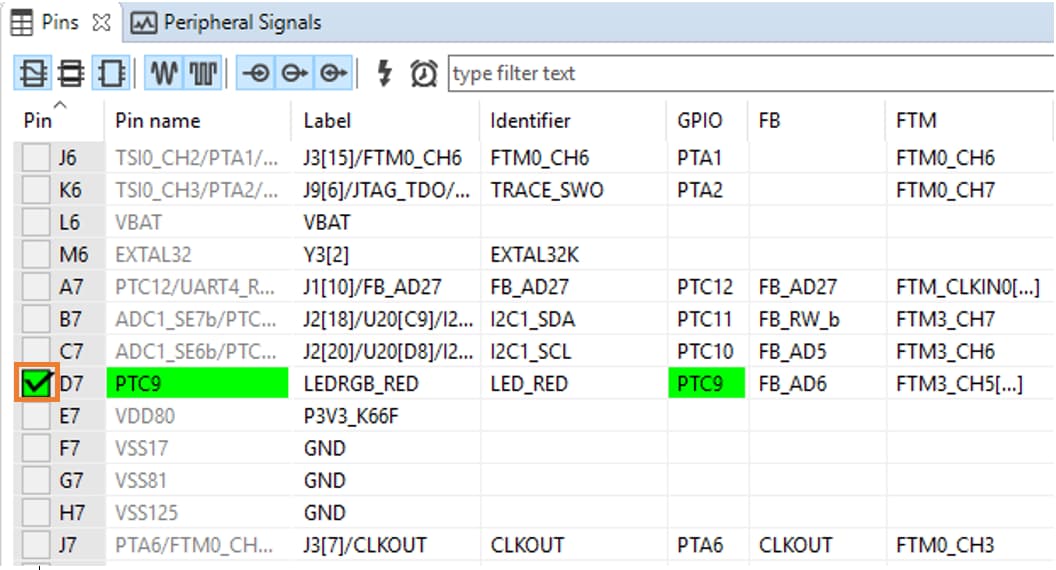Click the type filter text field
This screenshot has width=1056, height=570.
coord(750,73)
